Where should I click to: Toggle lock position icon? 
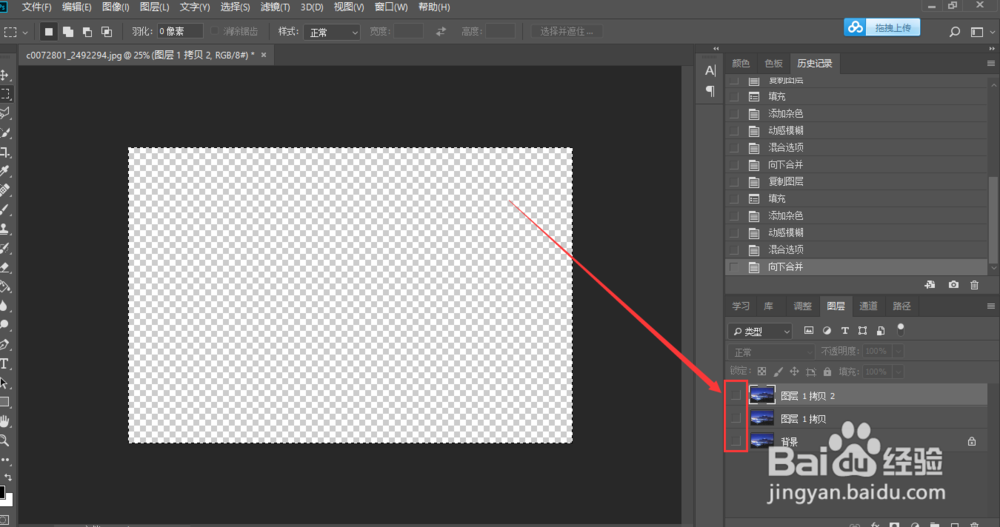(x=794, y=371)
